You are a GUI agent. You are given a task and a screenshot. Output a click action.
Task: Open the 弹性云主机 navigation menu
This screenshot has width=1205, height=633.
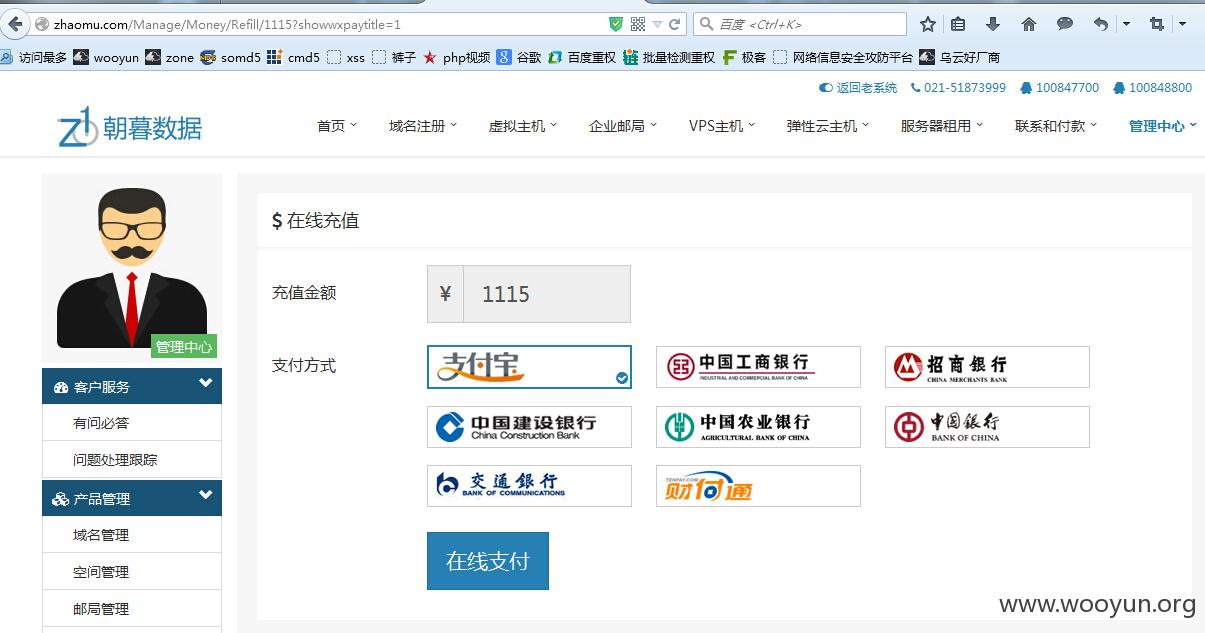(x=827, y=126)
